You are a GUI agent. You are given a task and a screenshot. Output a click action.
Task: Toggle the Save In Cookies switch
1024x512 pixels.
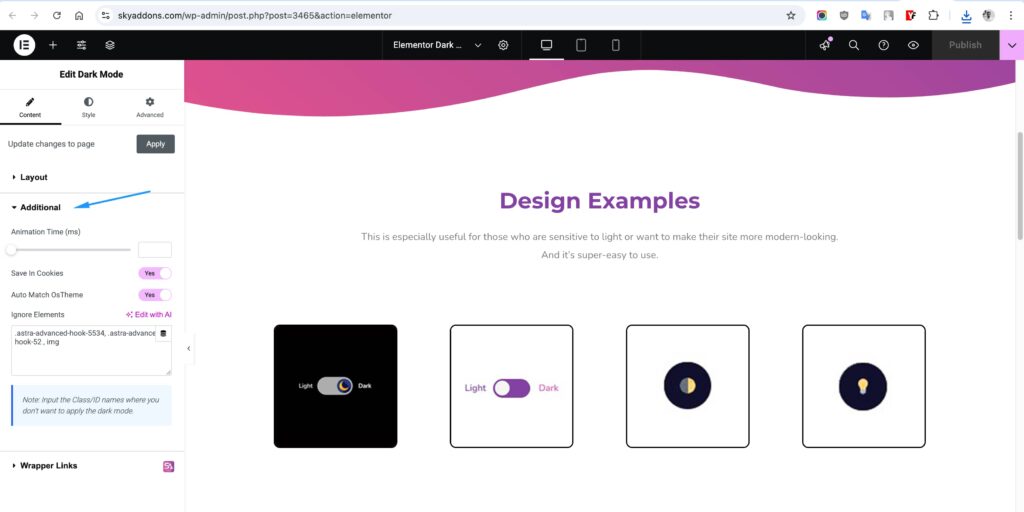[155, 273]
